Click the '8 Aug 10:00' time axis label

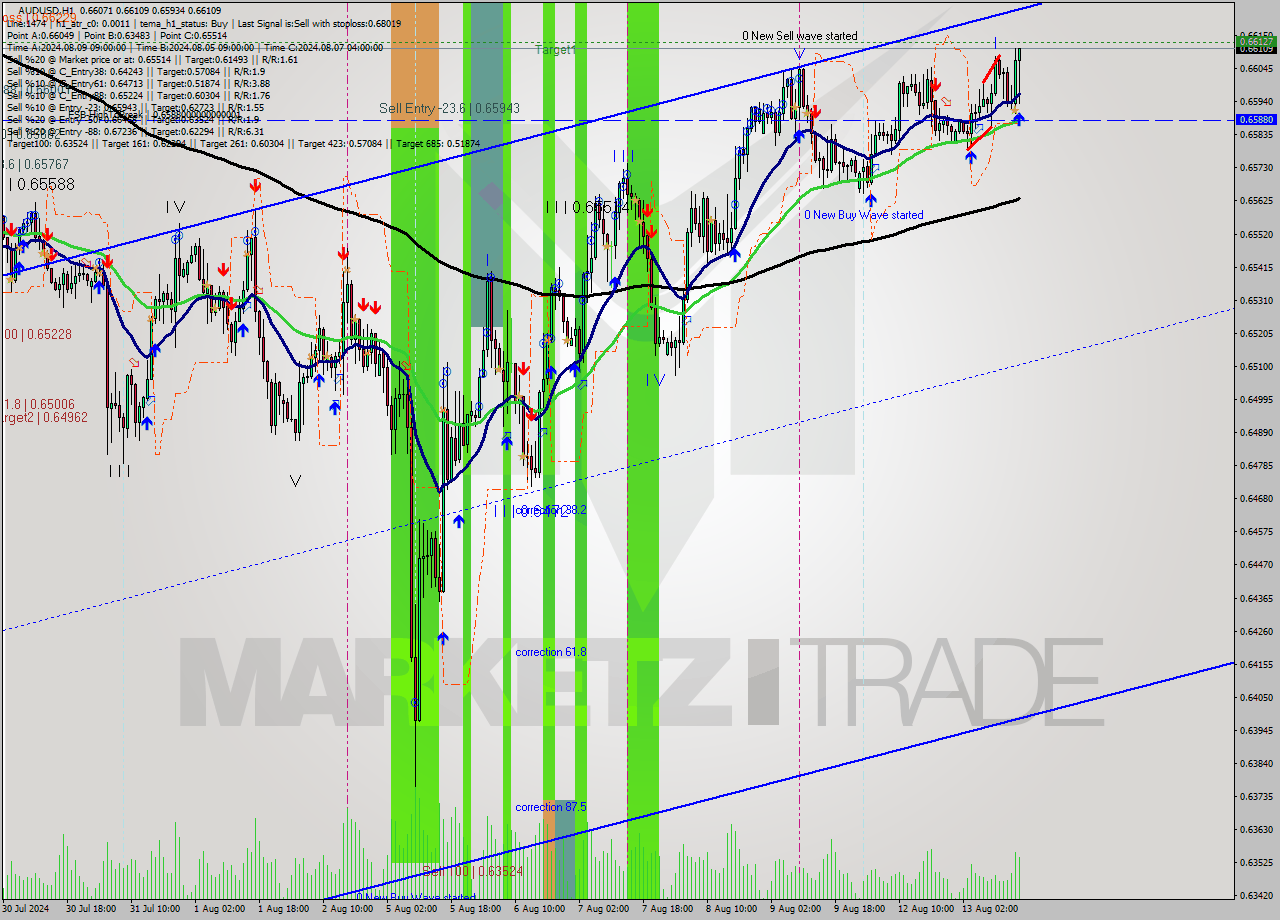(x=731, y=910)
